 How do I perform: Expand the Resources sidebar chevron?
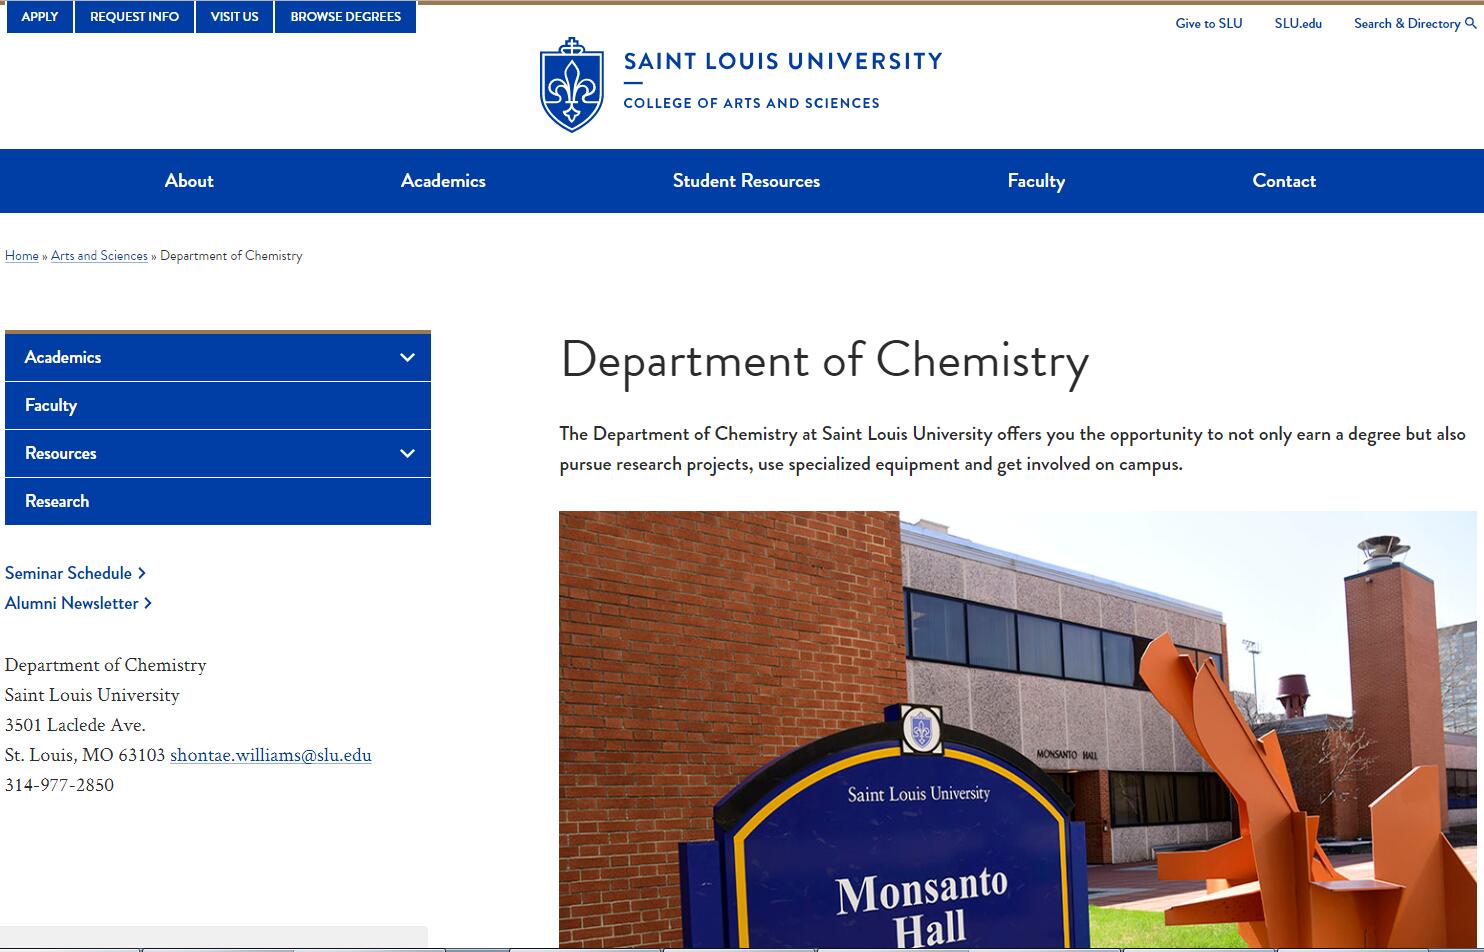point(407,453)
